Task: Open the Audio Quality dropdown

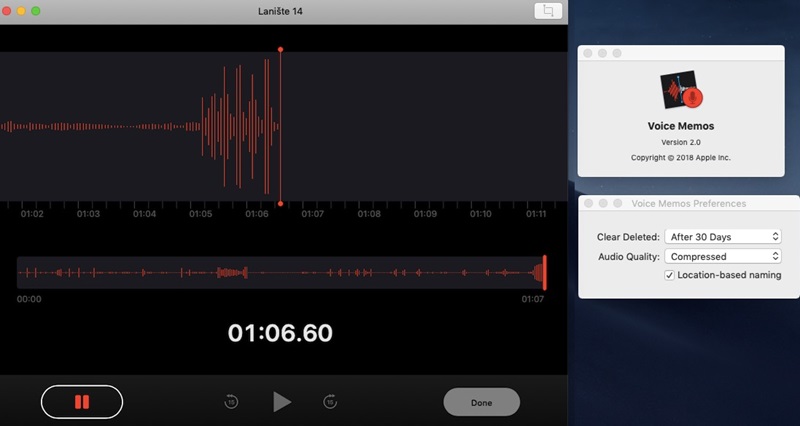Action: 723,256
